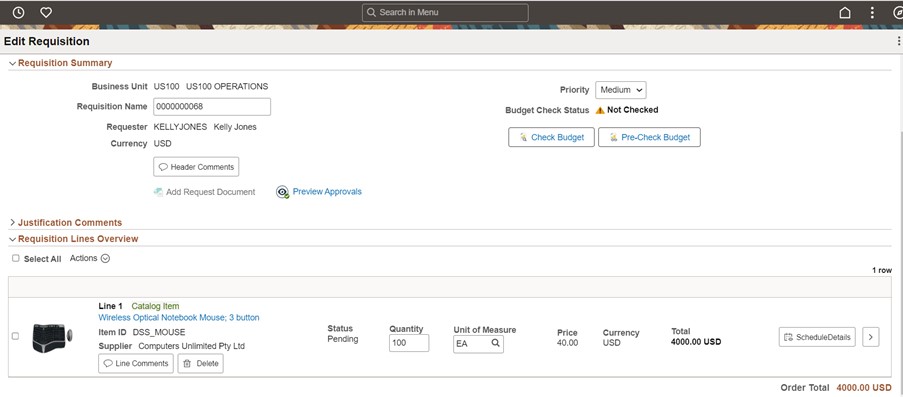Click the Preview Approvals link
Screen dimensions: 903x397
click(327, 191)
